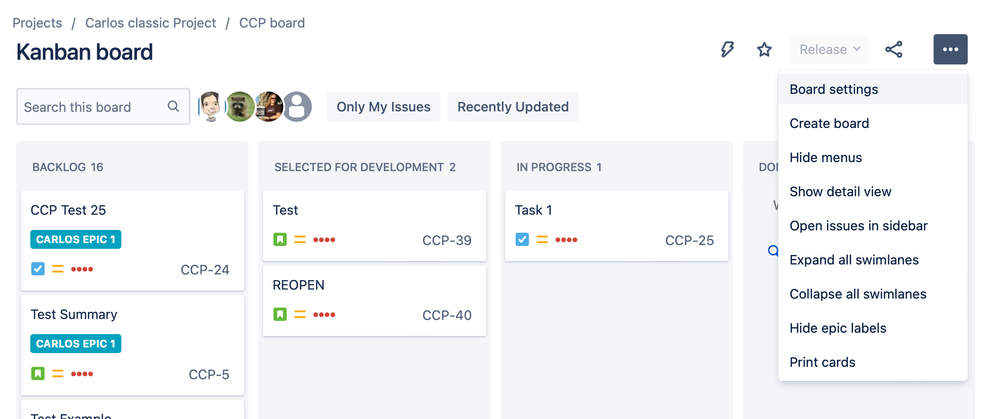Click CARLOS EPIC 1 label on CCP-24
The width and height of the screenshot is (999, 419).
pos(76,239)
